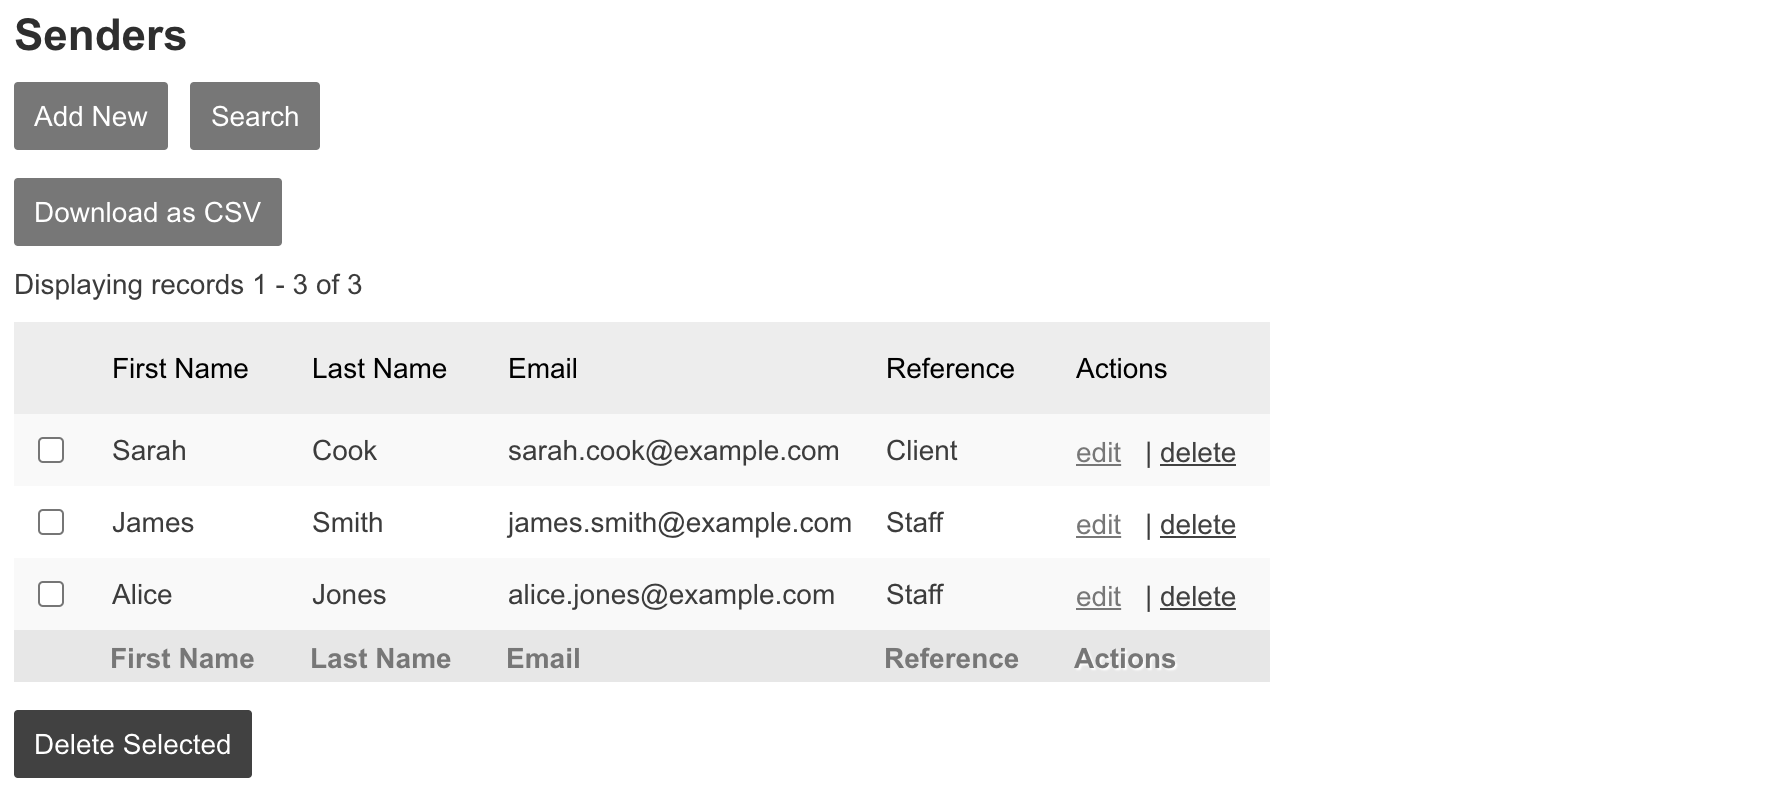Click the top Email column header
This screenshot has width=1776, height=792.
click(543, 368)
